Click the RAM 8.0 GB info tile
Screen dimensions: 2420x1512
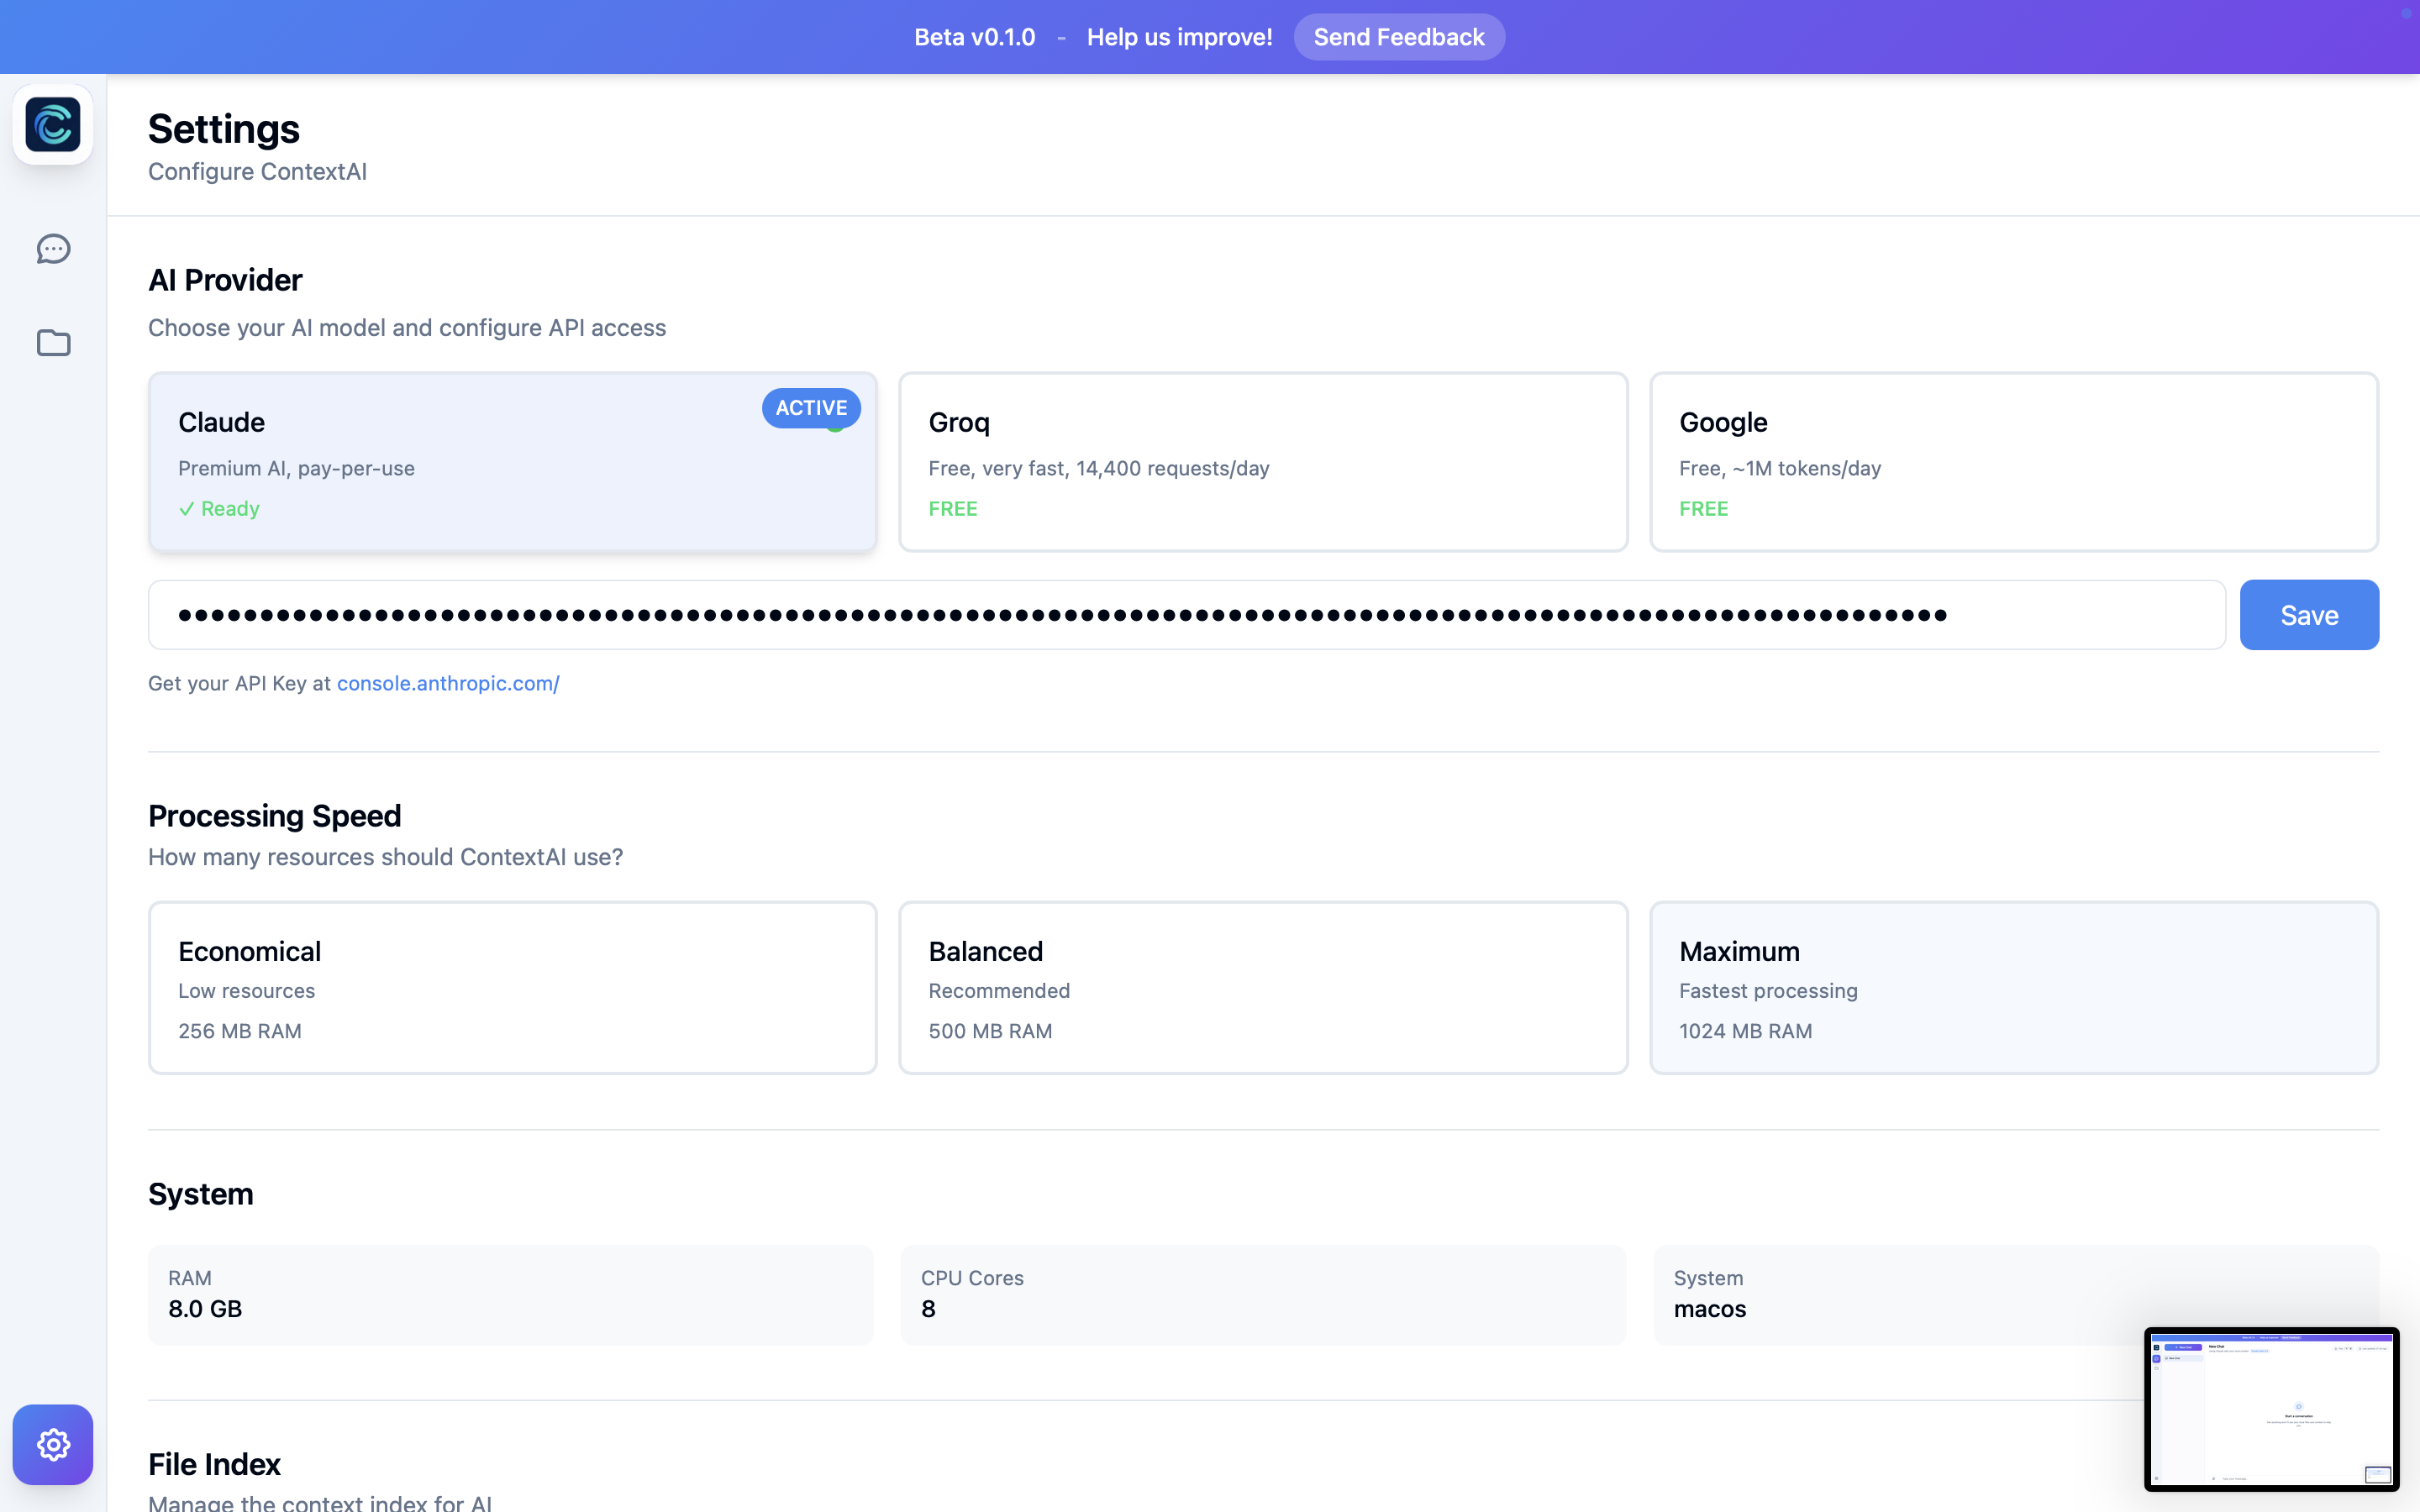click(510, 1294)
